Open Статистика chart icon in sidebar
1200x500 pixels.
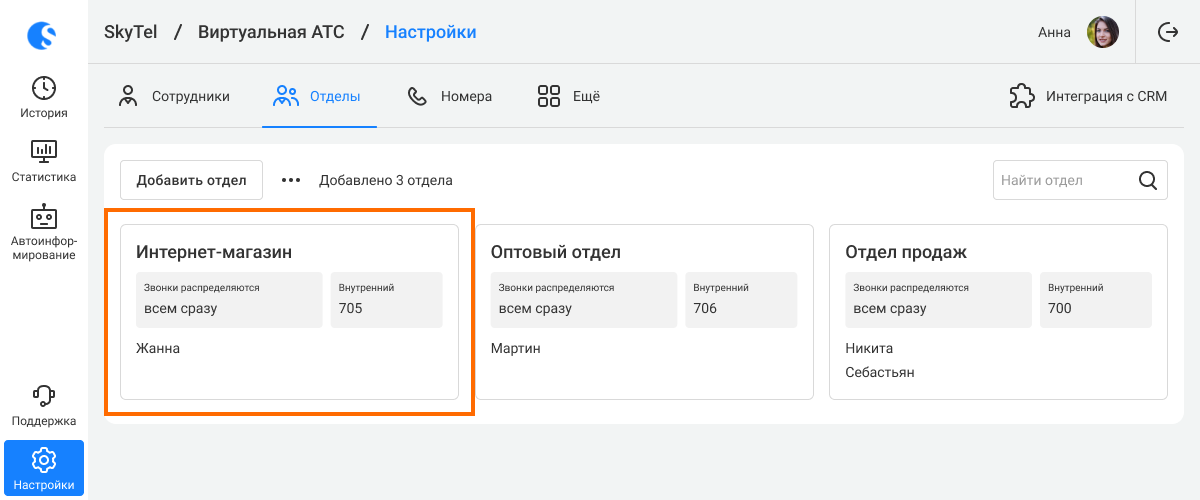pos(44,152)
